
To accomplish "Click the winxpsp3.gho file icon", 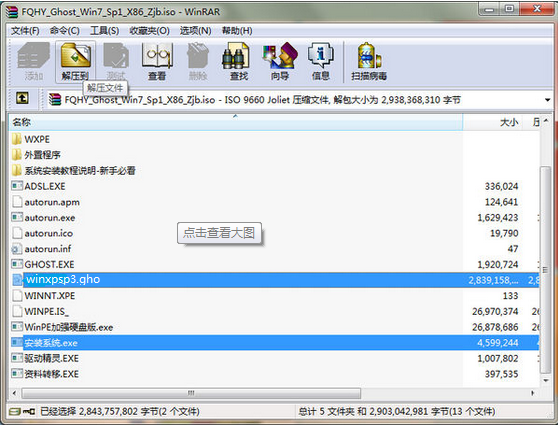I will [x=17, y=280].
